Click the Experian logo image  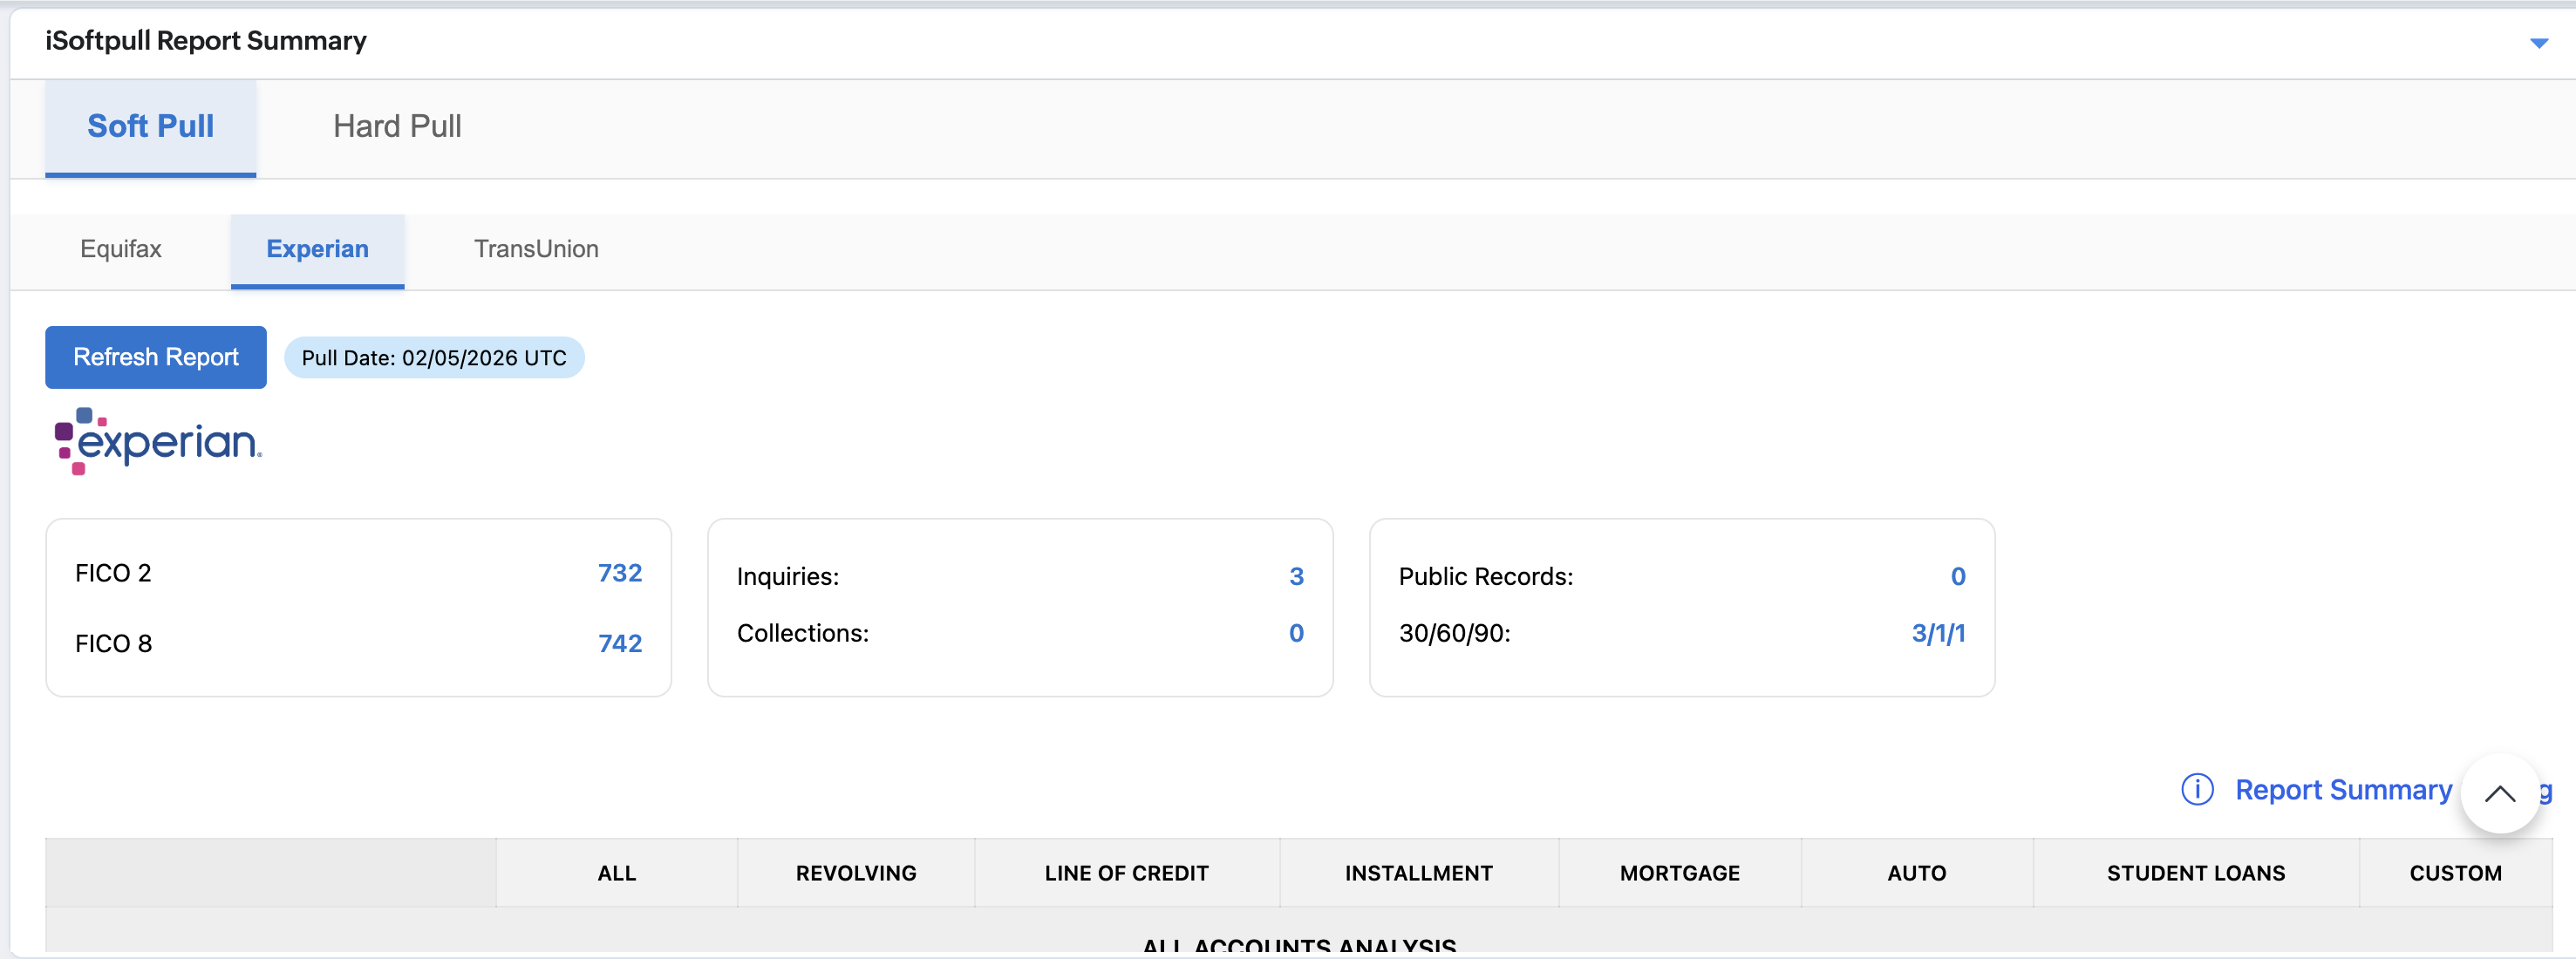(x=158, y=441)
